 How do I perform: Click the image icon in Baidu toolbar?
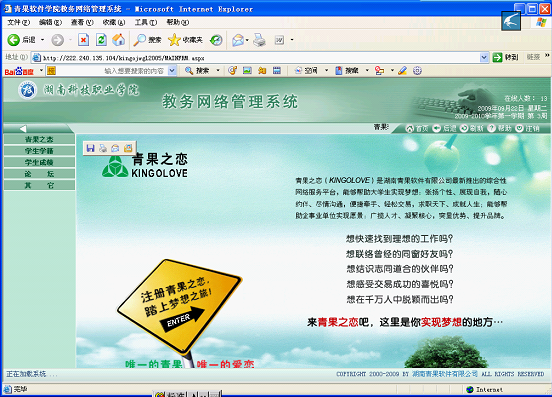[247, 71]
